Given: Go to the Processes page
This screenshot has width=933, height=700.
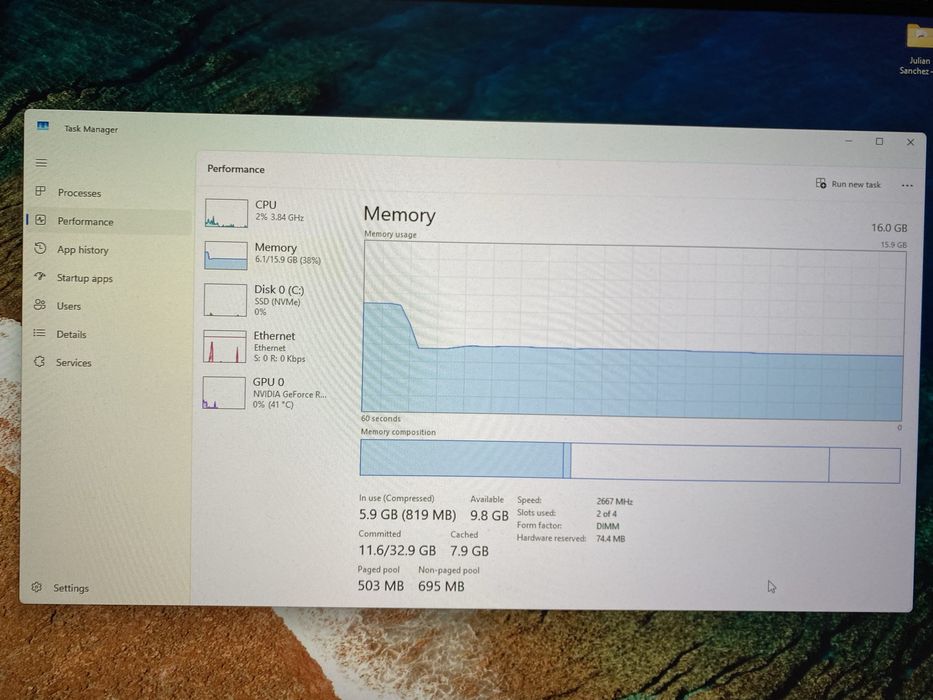Looking at the screenshot, I should tap(79, 193).
